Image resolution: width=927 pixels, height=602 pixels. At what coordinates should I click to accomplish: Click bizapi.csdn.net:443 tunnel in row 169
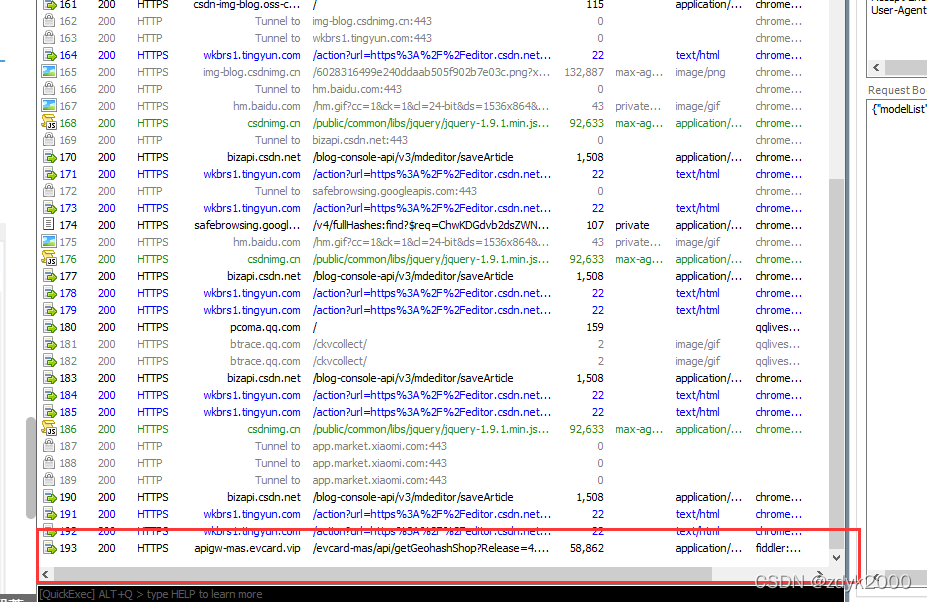pos(360,140)
